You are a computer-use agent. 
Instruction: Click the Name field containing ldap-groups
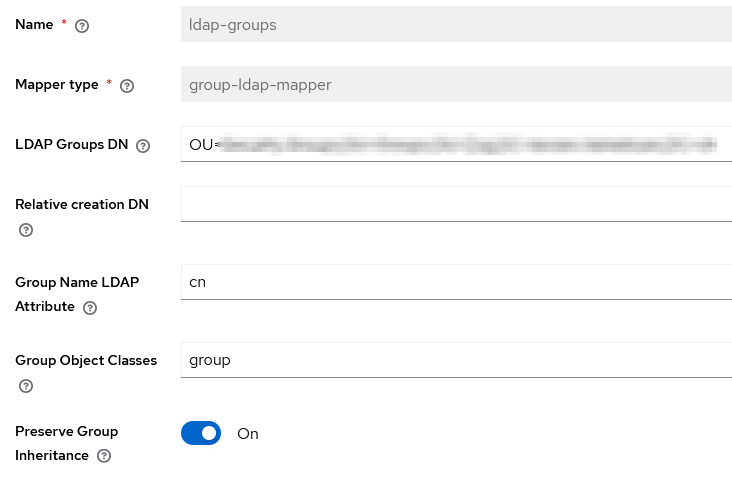[456, 24]
